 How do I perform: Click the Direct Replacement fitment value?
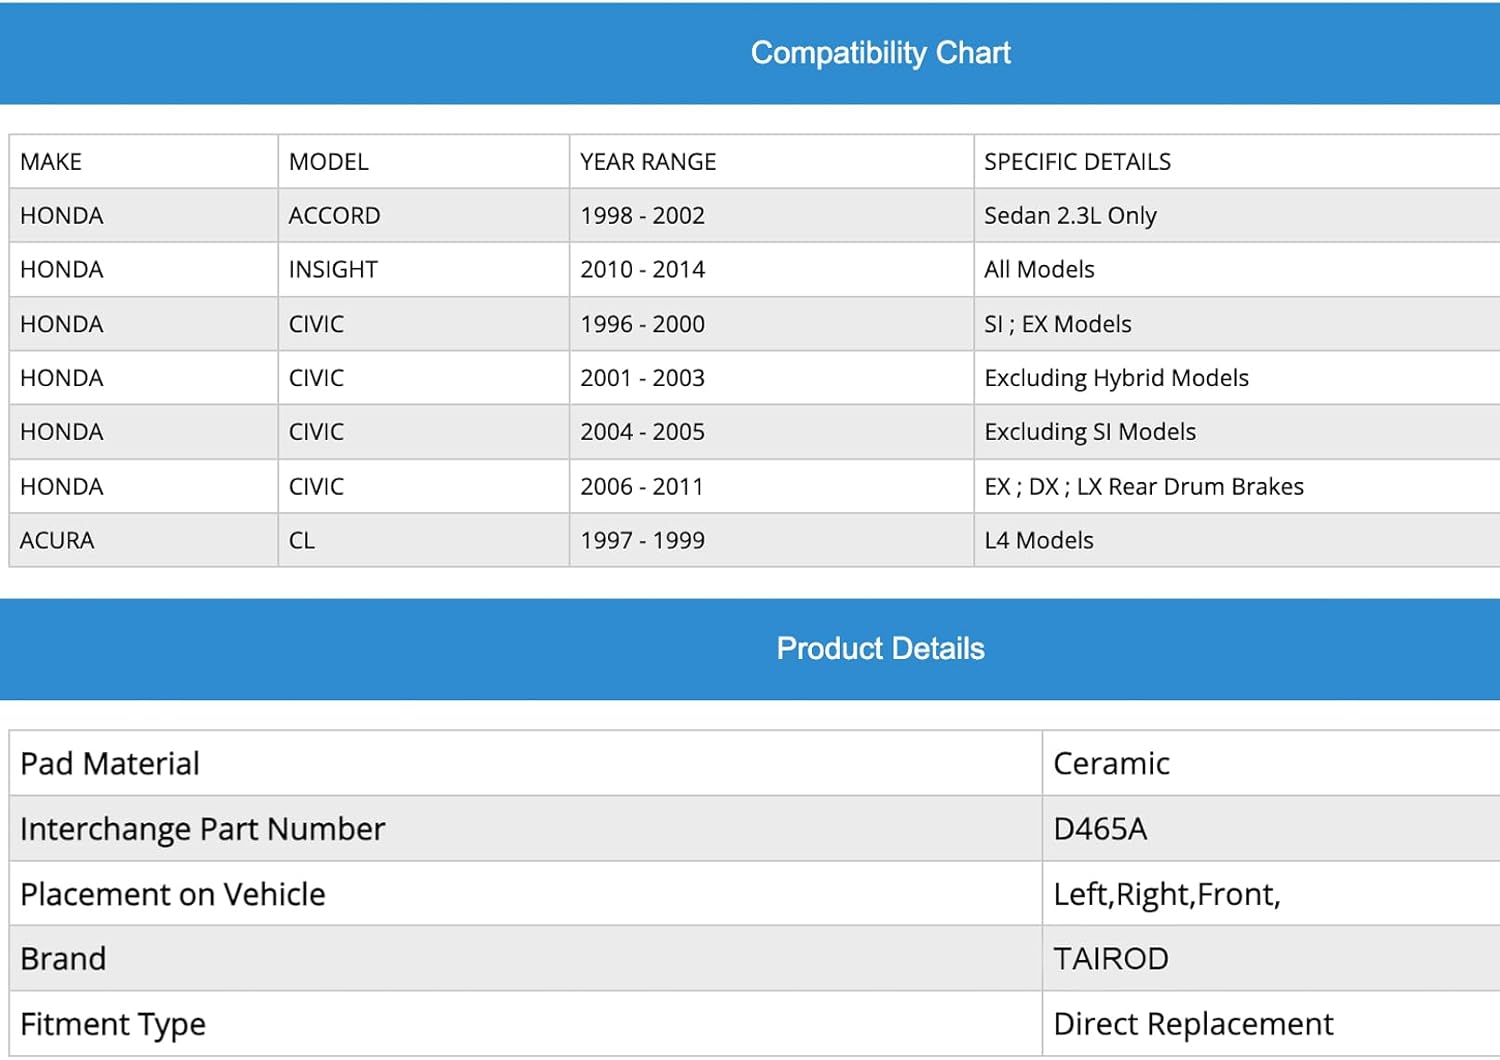click(1193, 1024)
